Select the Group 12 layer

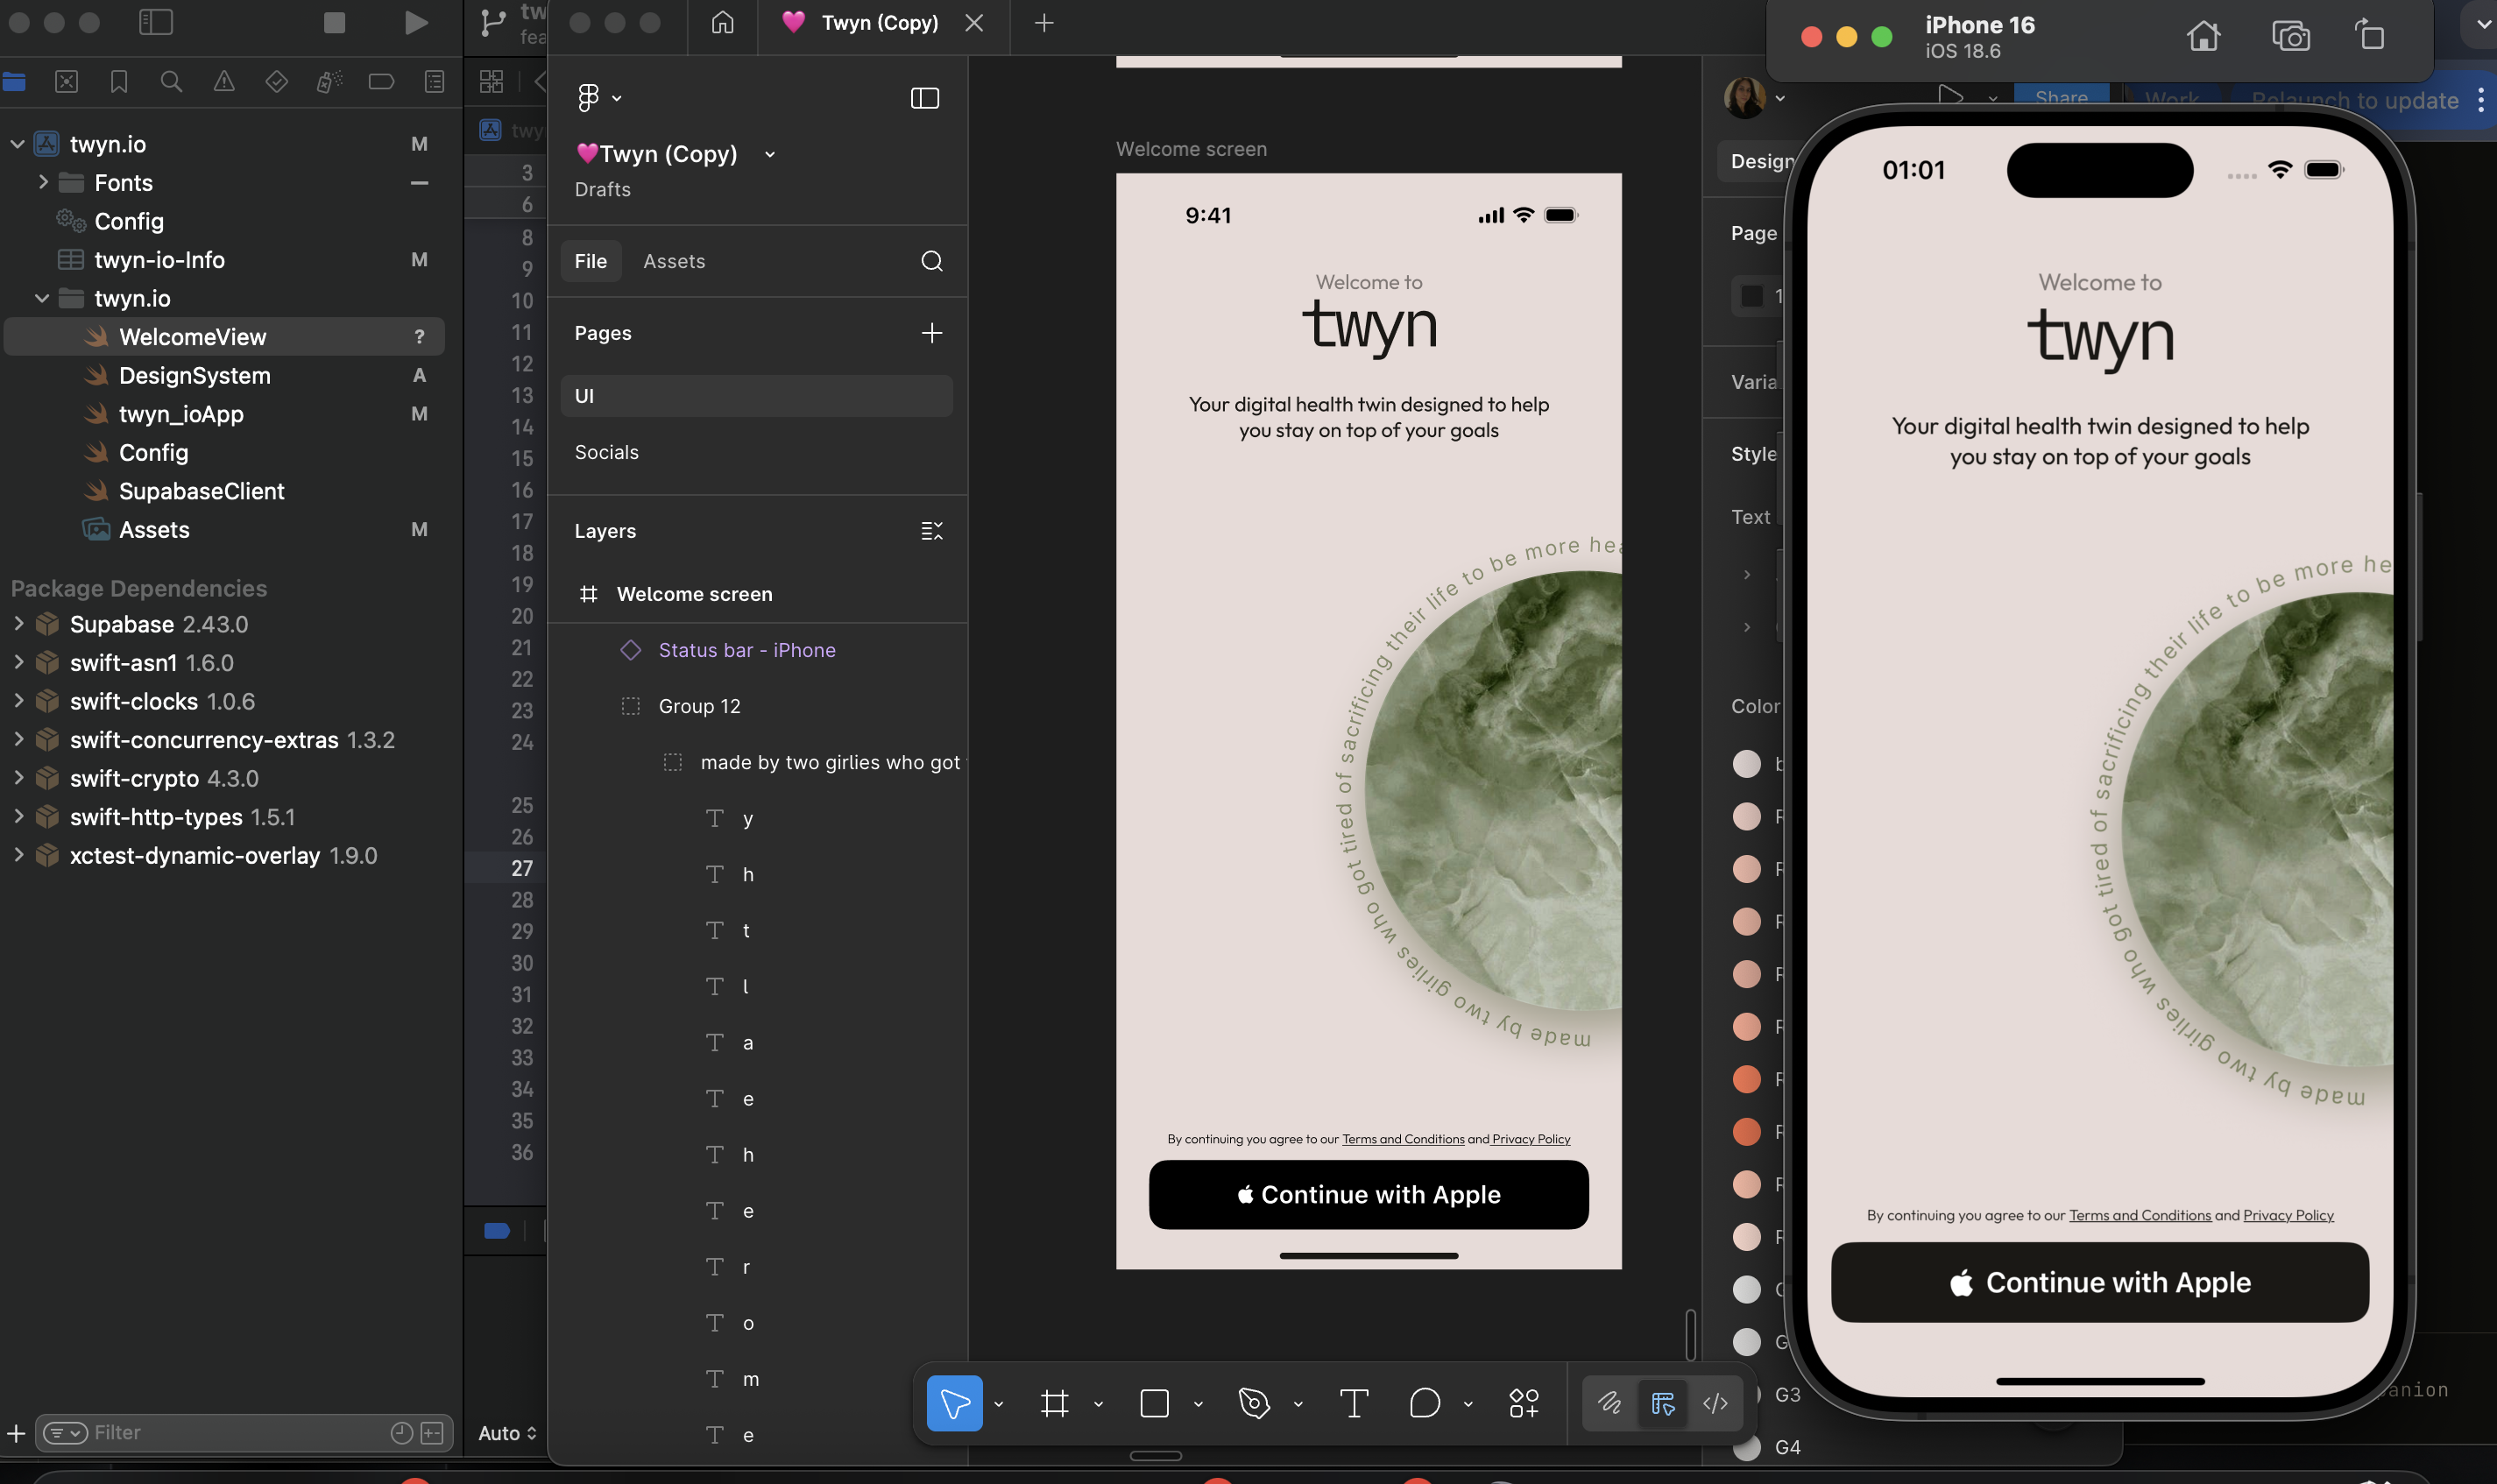pyautogui.click(x=699, y=706)
